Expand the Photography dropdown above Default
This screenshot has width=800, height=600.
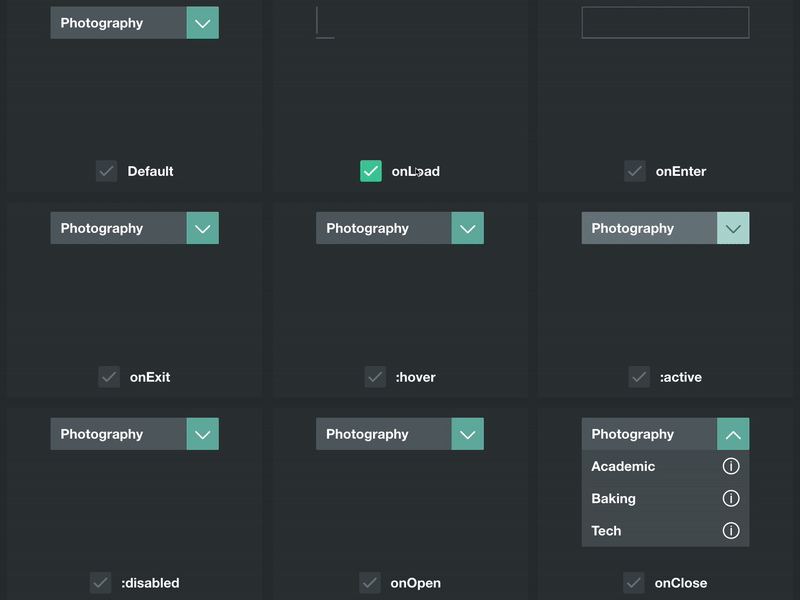202,23
